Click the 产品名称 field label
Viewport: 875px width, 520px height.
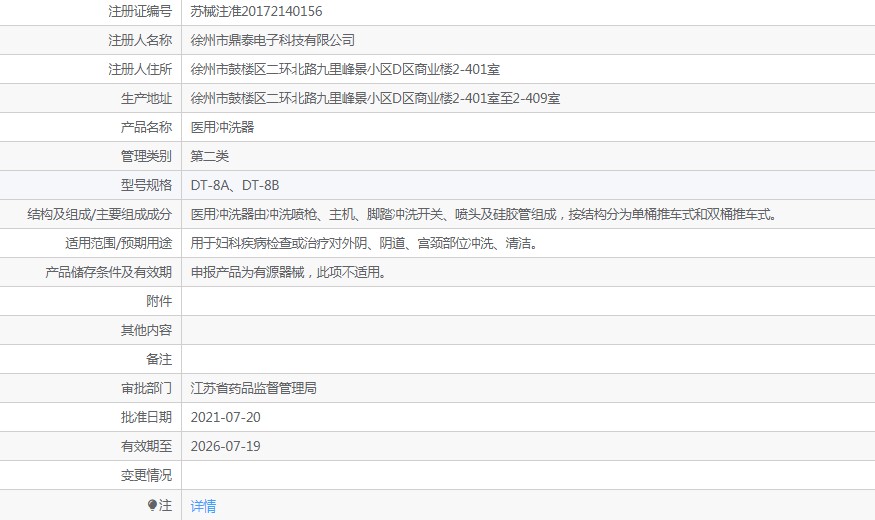click(146, 127)
